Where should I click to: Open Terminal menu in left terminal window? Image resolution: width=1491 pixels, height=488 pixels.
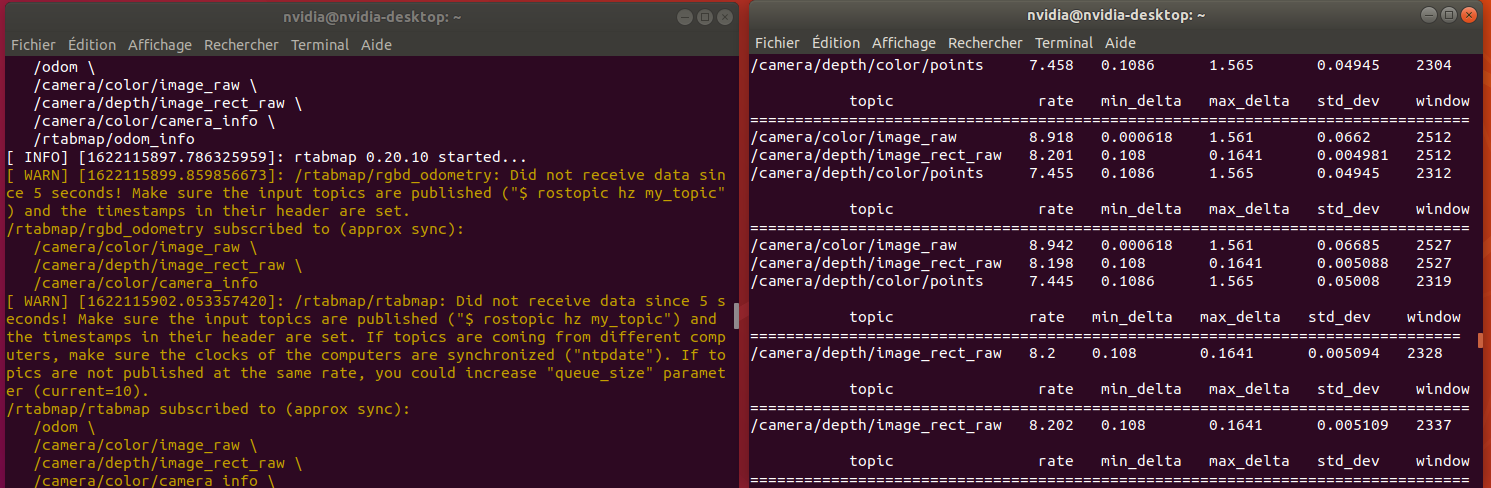tap(320, 45)
